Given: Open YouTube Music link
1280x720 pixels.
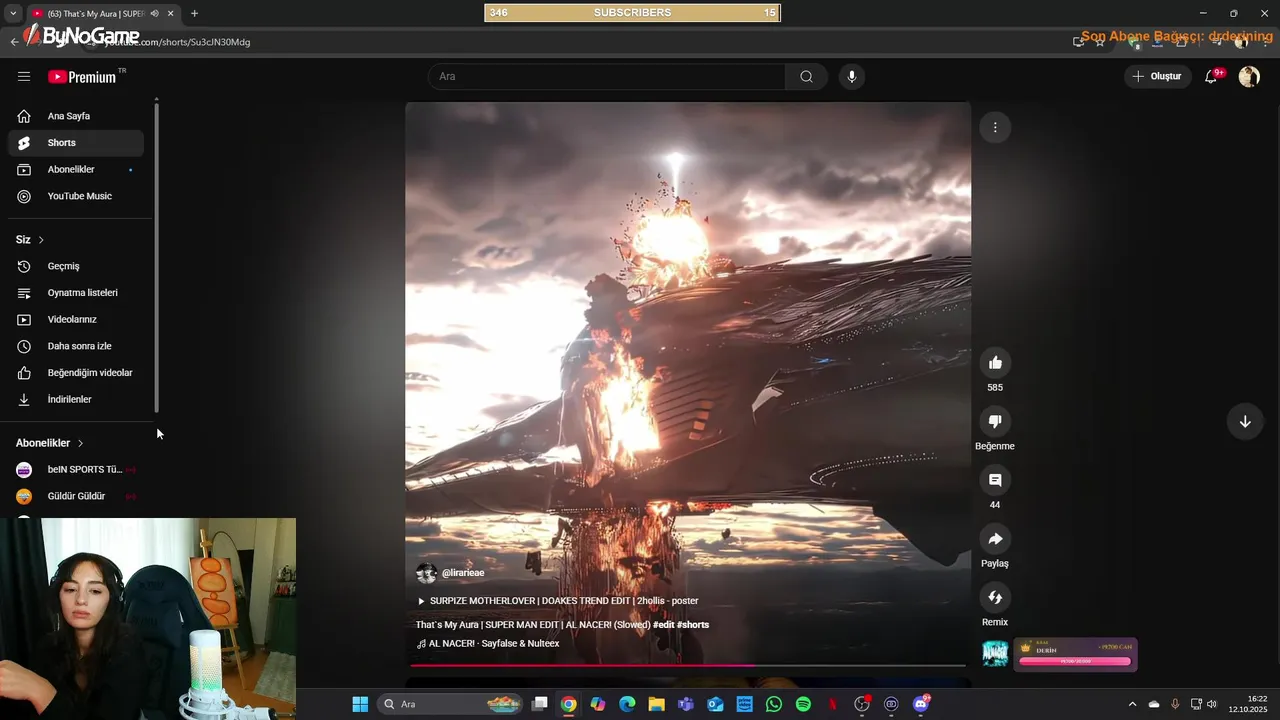Looking at the screenshot, I should pos(76,196).
